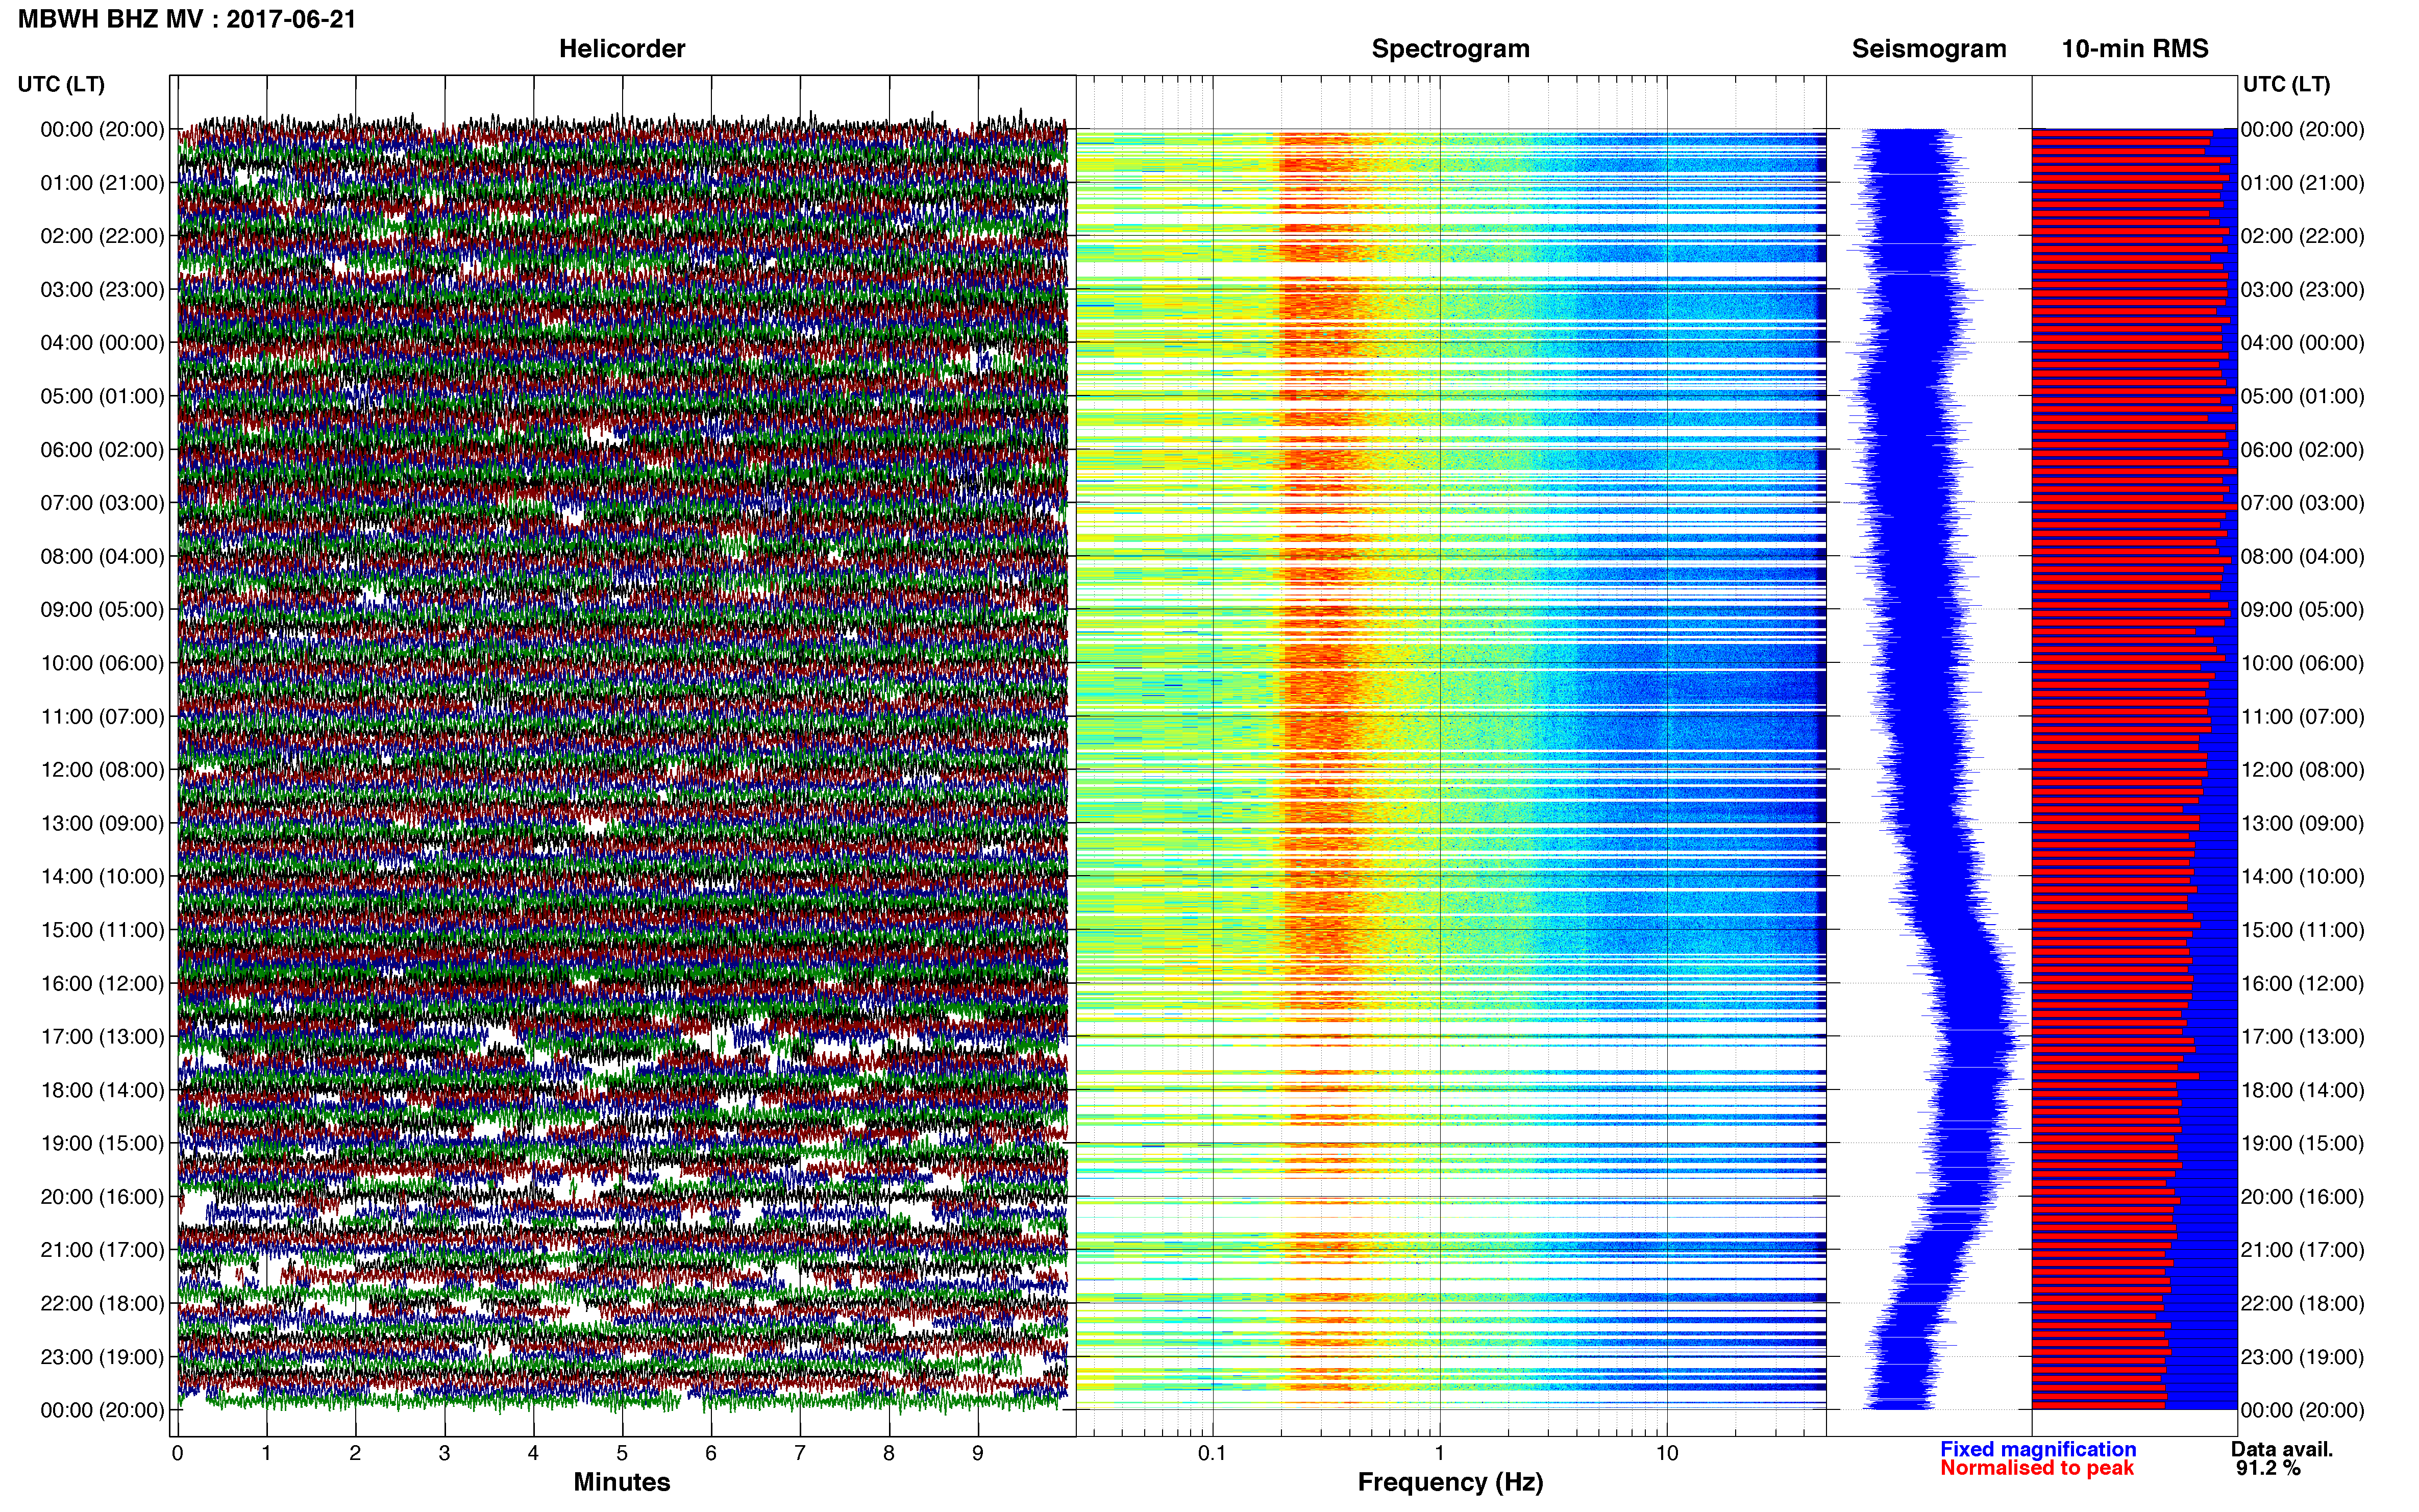The height and width of the screenshot is (1512, 2419).
Task: Click the left '16:00 (12:00)' time label
Action: pyautogui.click(x=102, y=983)
